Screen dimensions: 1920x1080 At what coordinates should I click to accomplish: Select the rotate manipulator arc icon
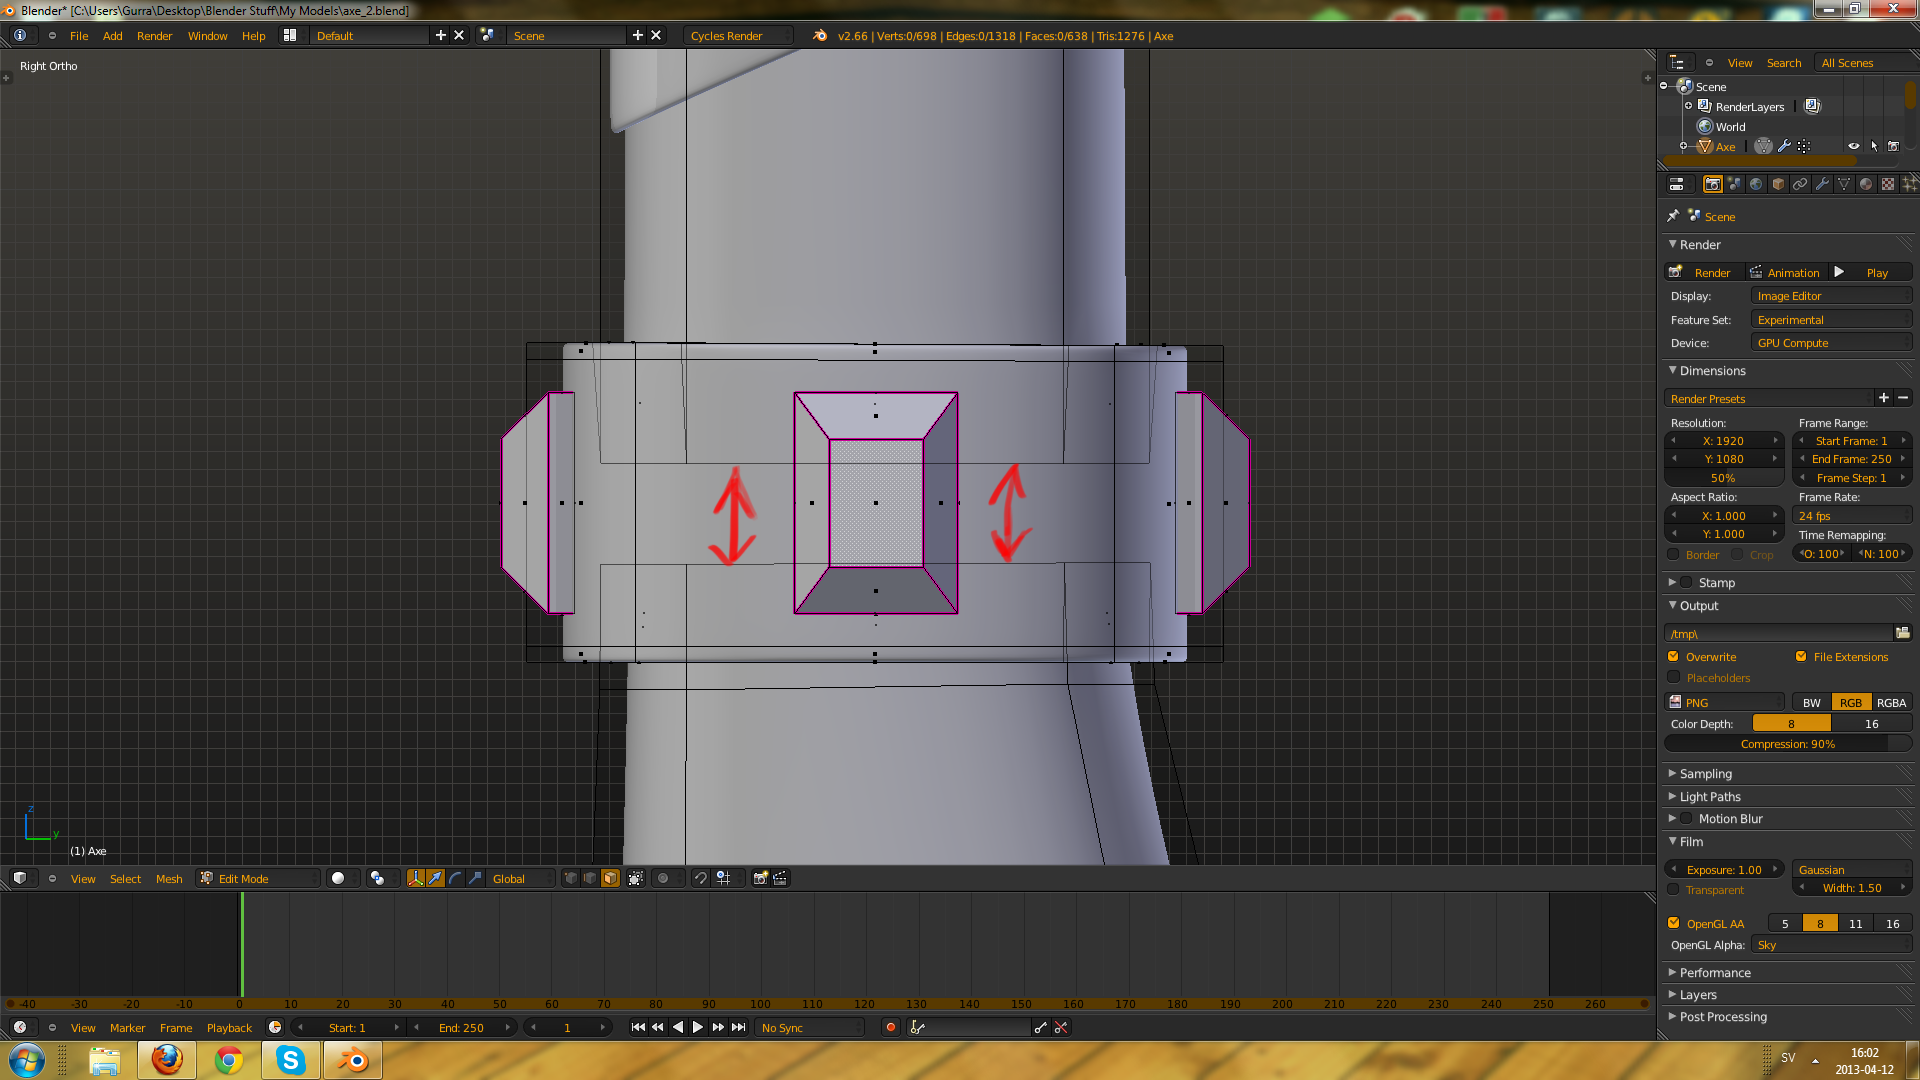pos(456,878)
